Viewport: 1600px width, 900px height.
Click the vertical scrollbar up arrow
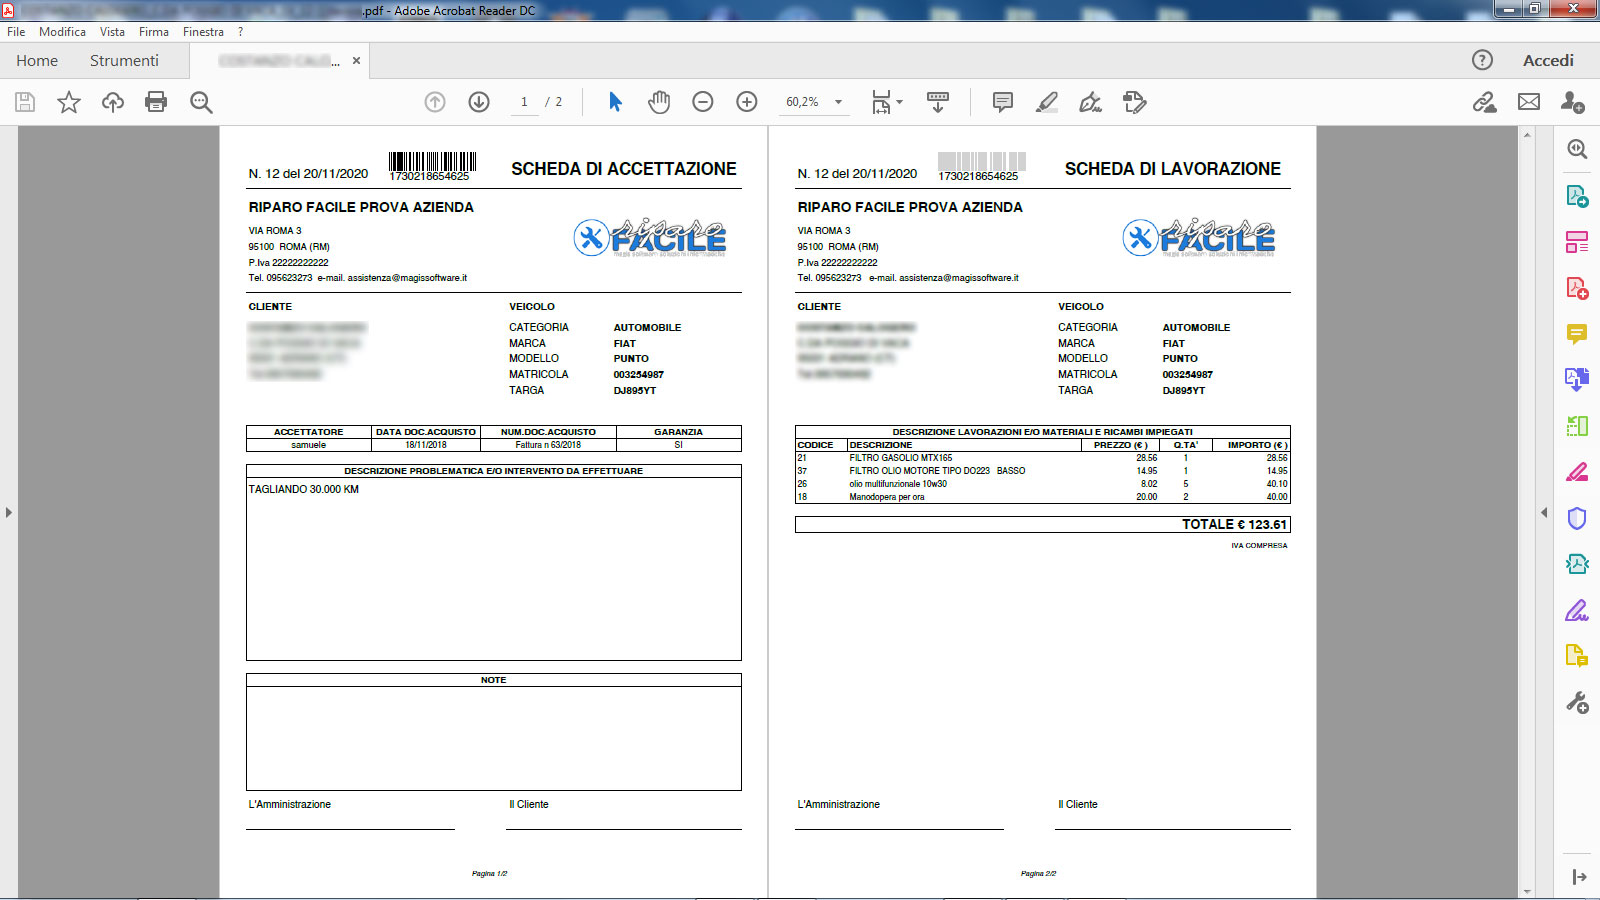click(1527, 134)
